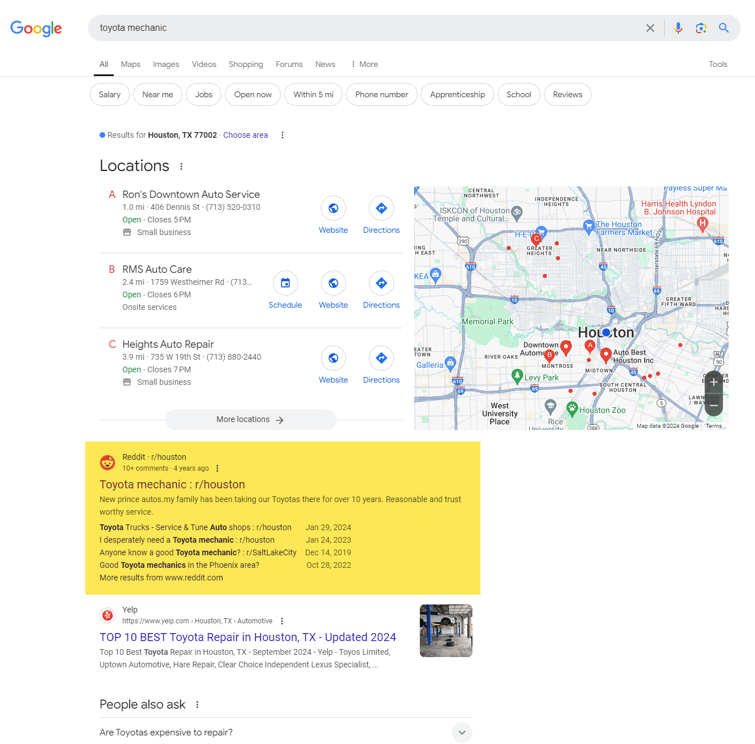Click Reddit favicon on r/houston result
The height and width of the screenshot is (744, 755).
coord(107,462)
